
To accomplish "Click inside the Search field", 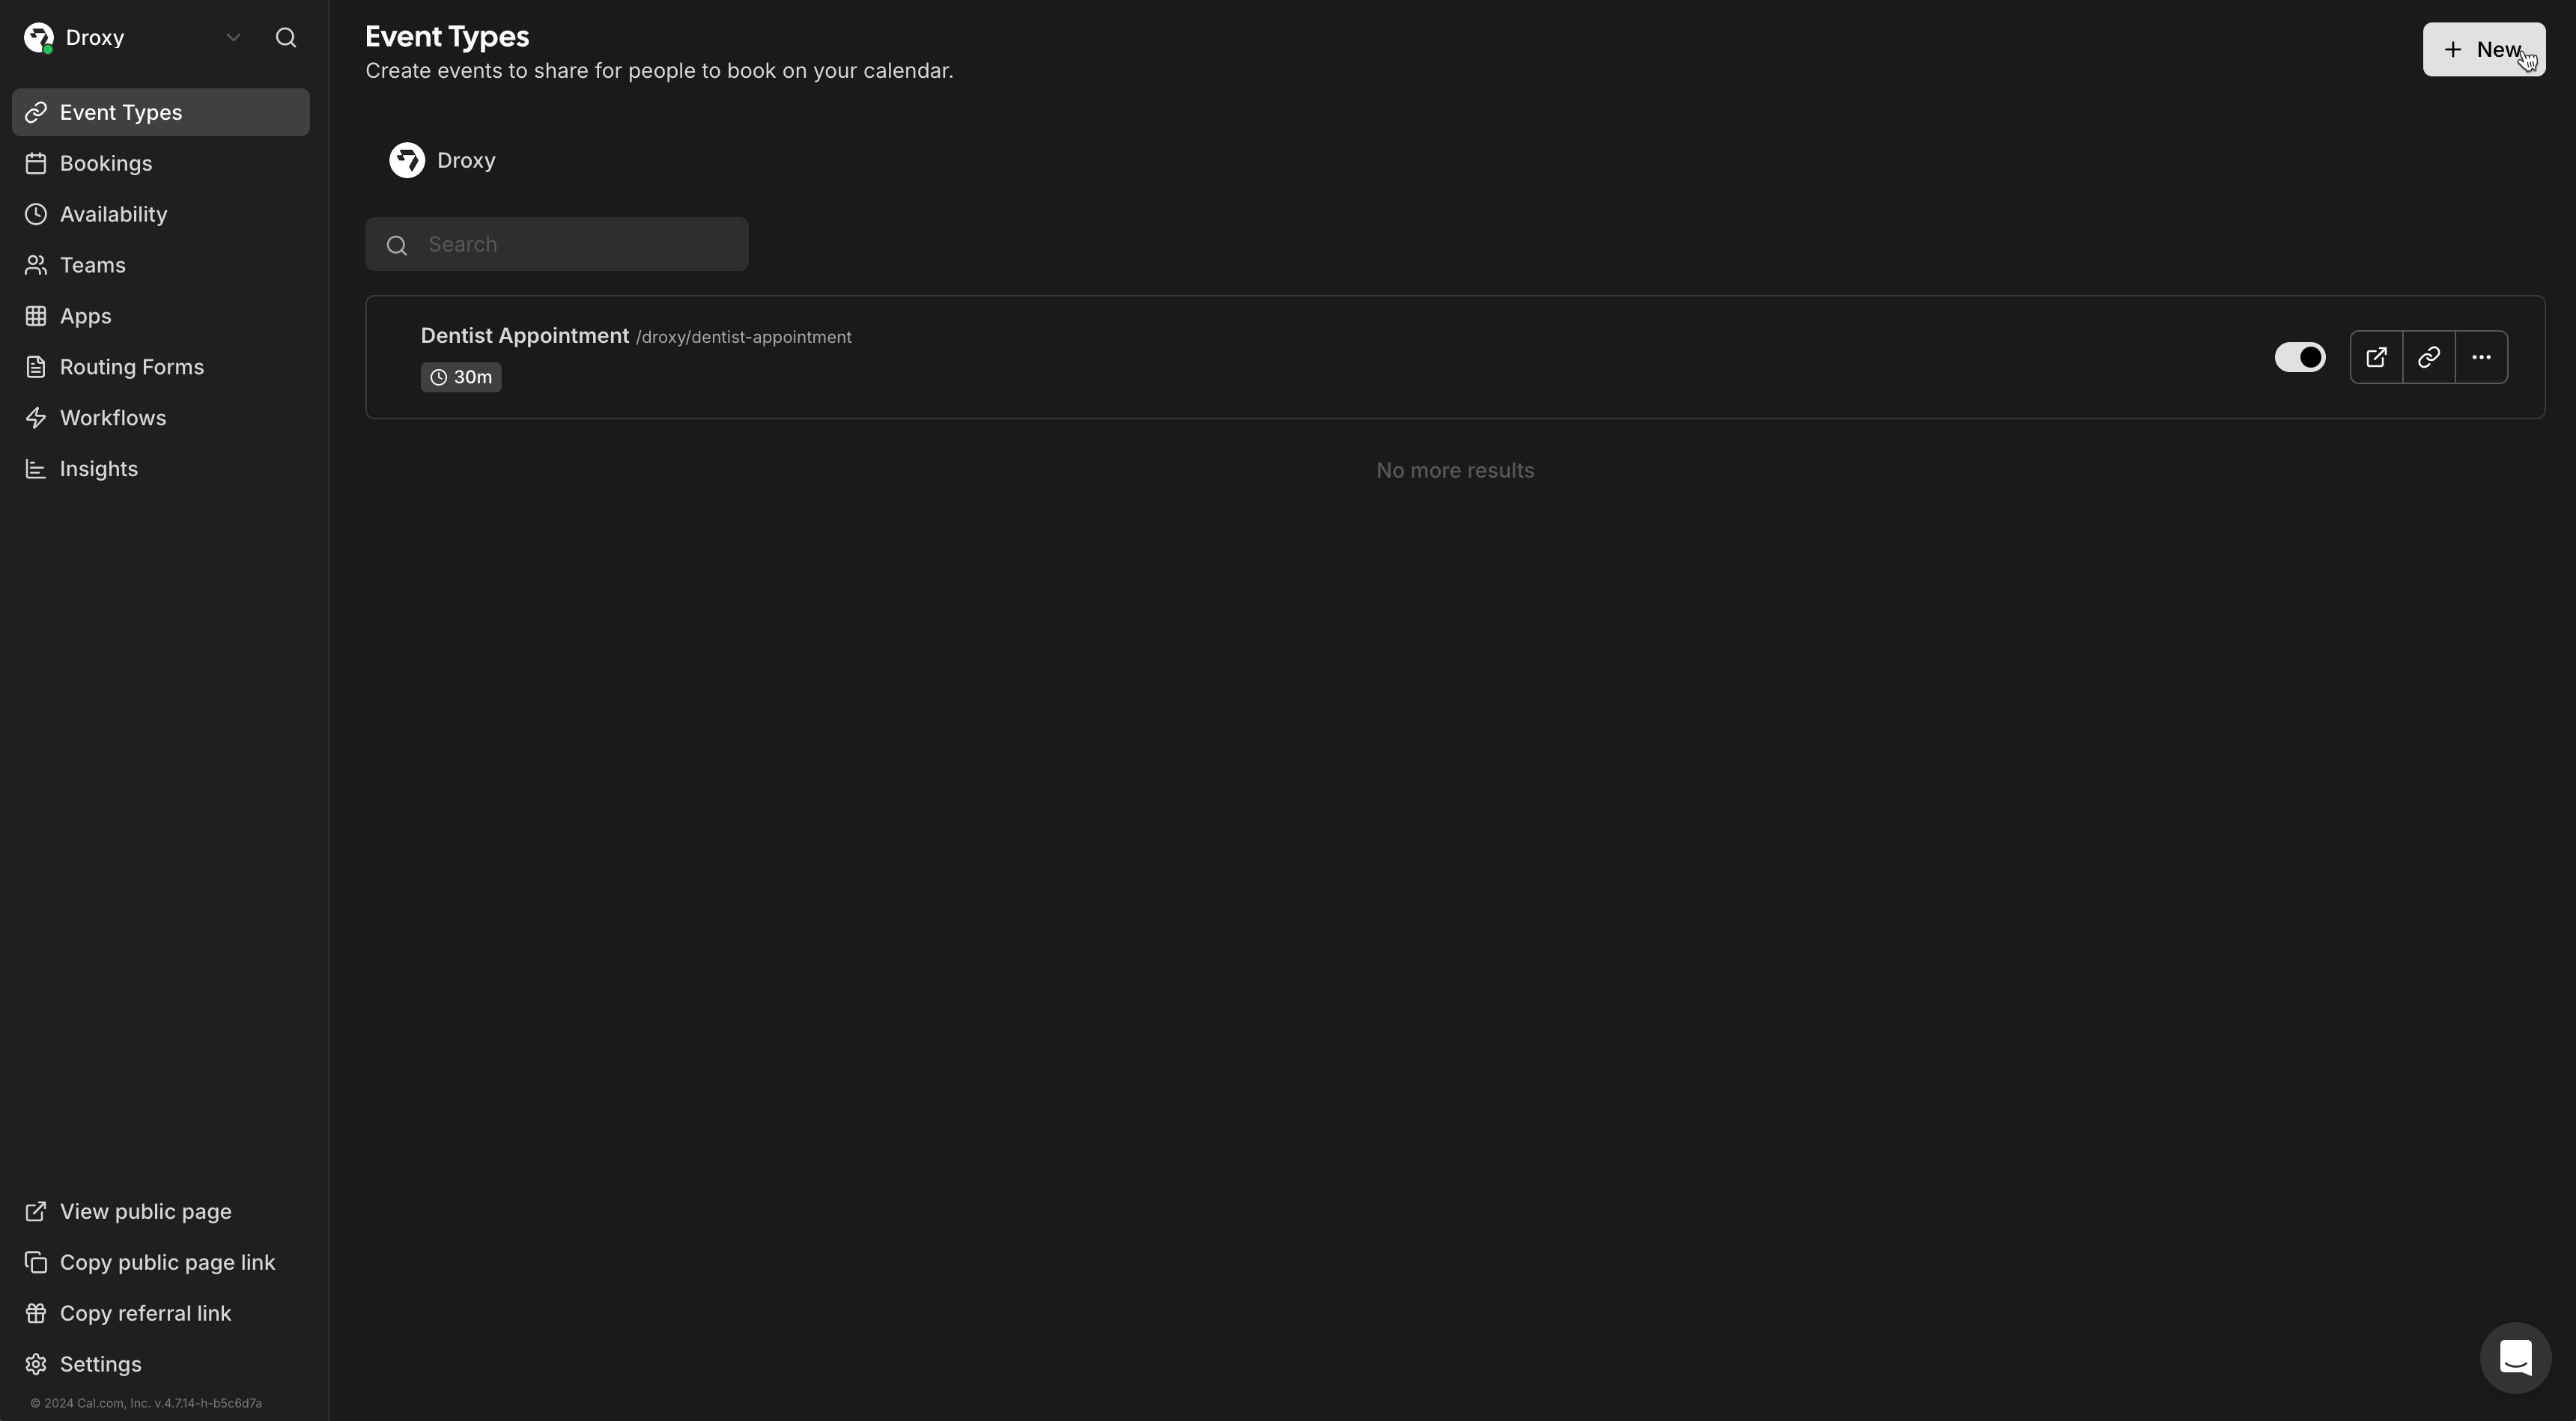I will tap(557, 244).
